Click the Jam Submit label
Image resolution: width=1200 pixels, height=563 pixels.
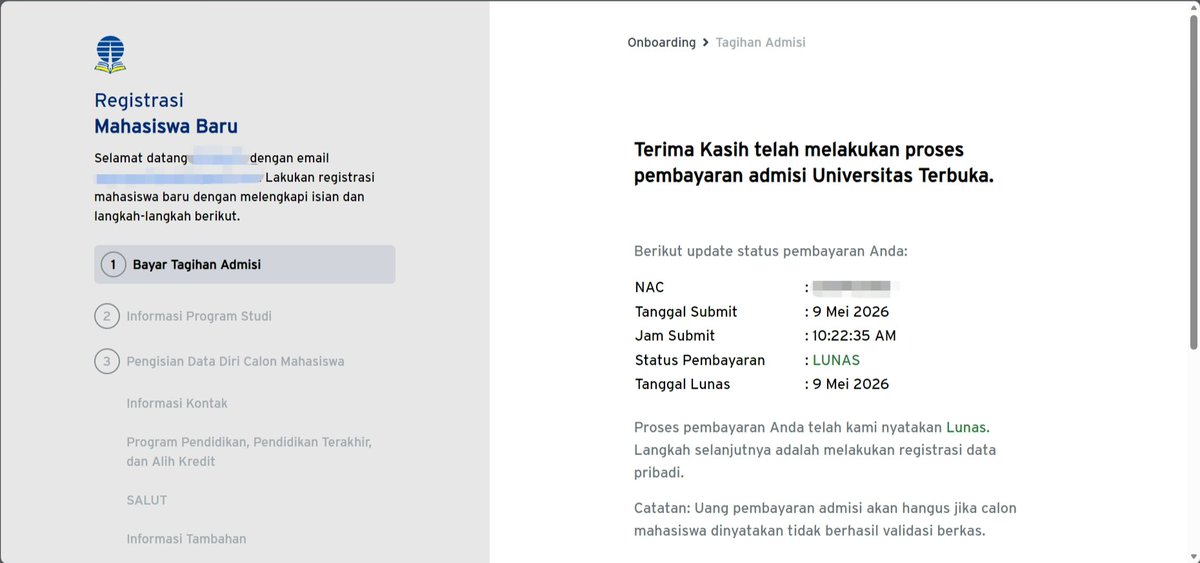point(675,336)
